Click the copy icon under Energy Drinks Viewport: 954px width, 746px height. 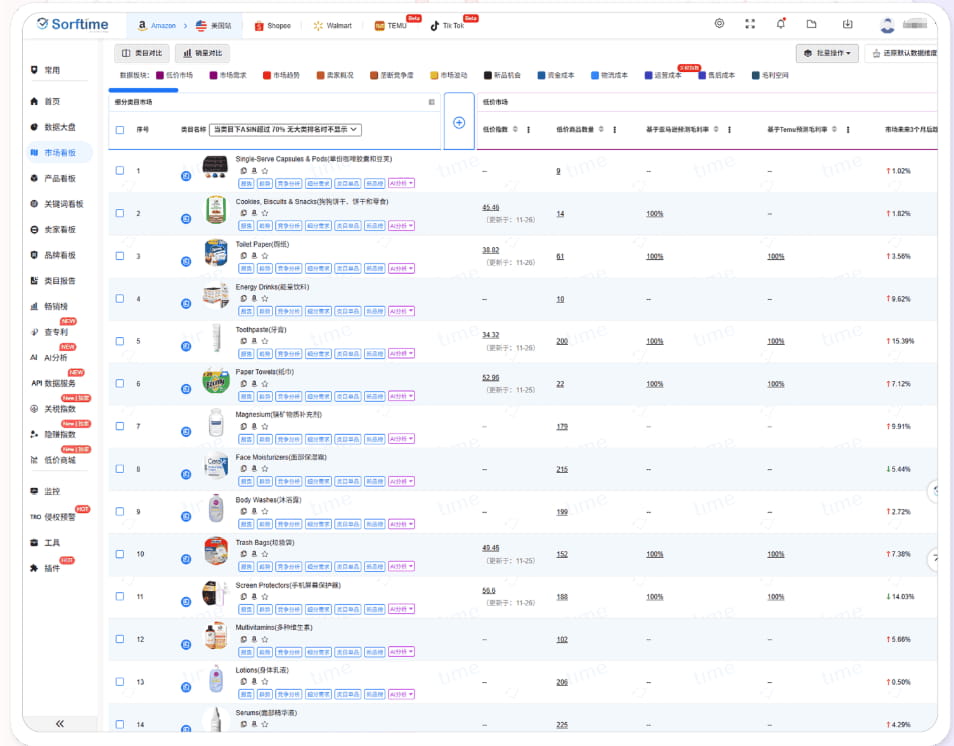pos(243,298)
